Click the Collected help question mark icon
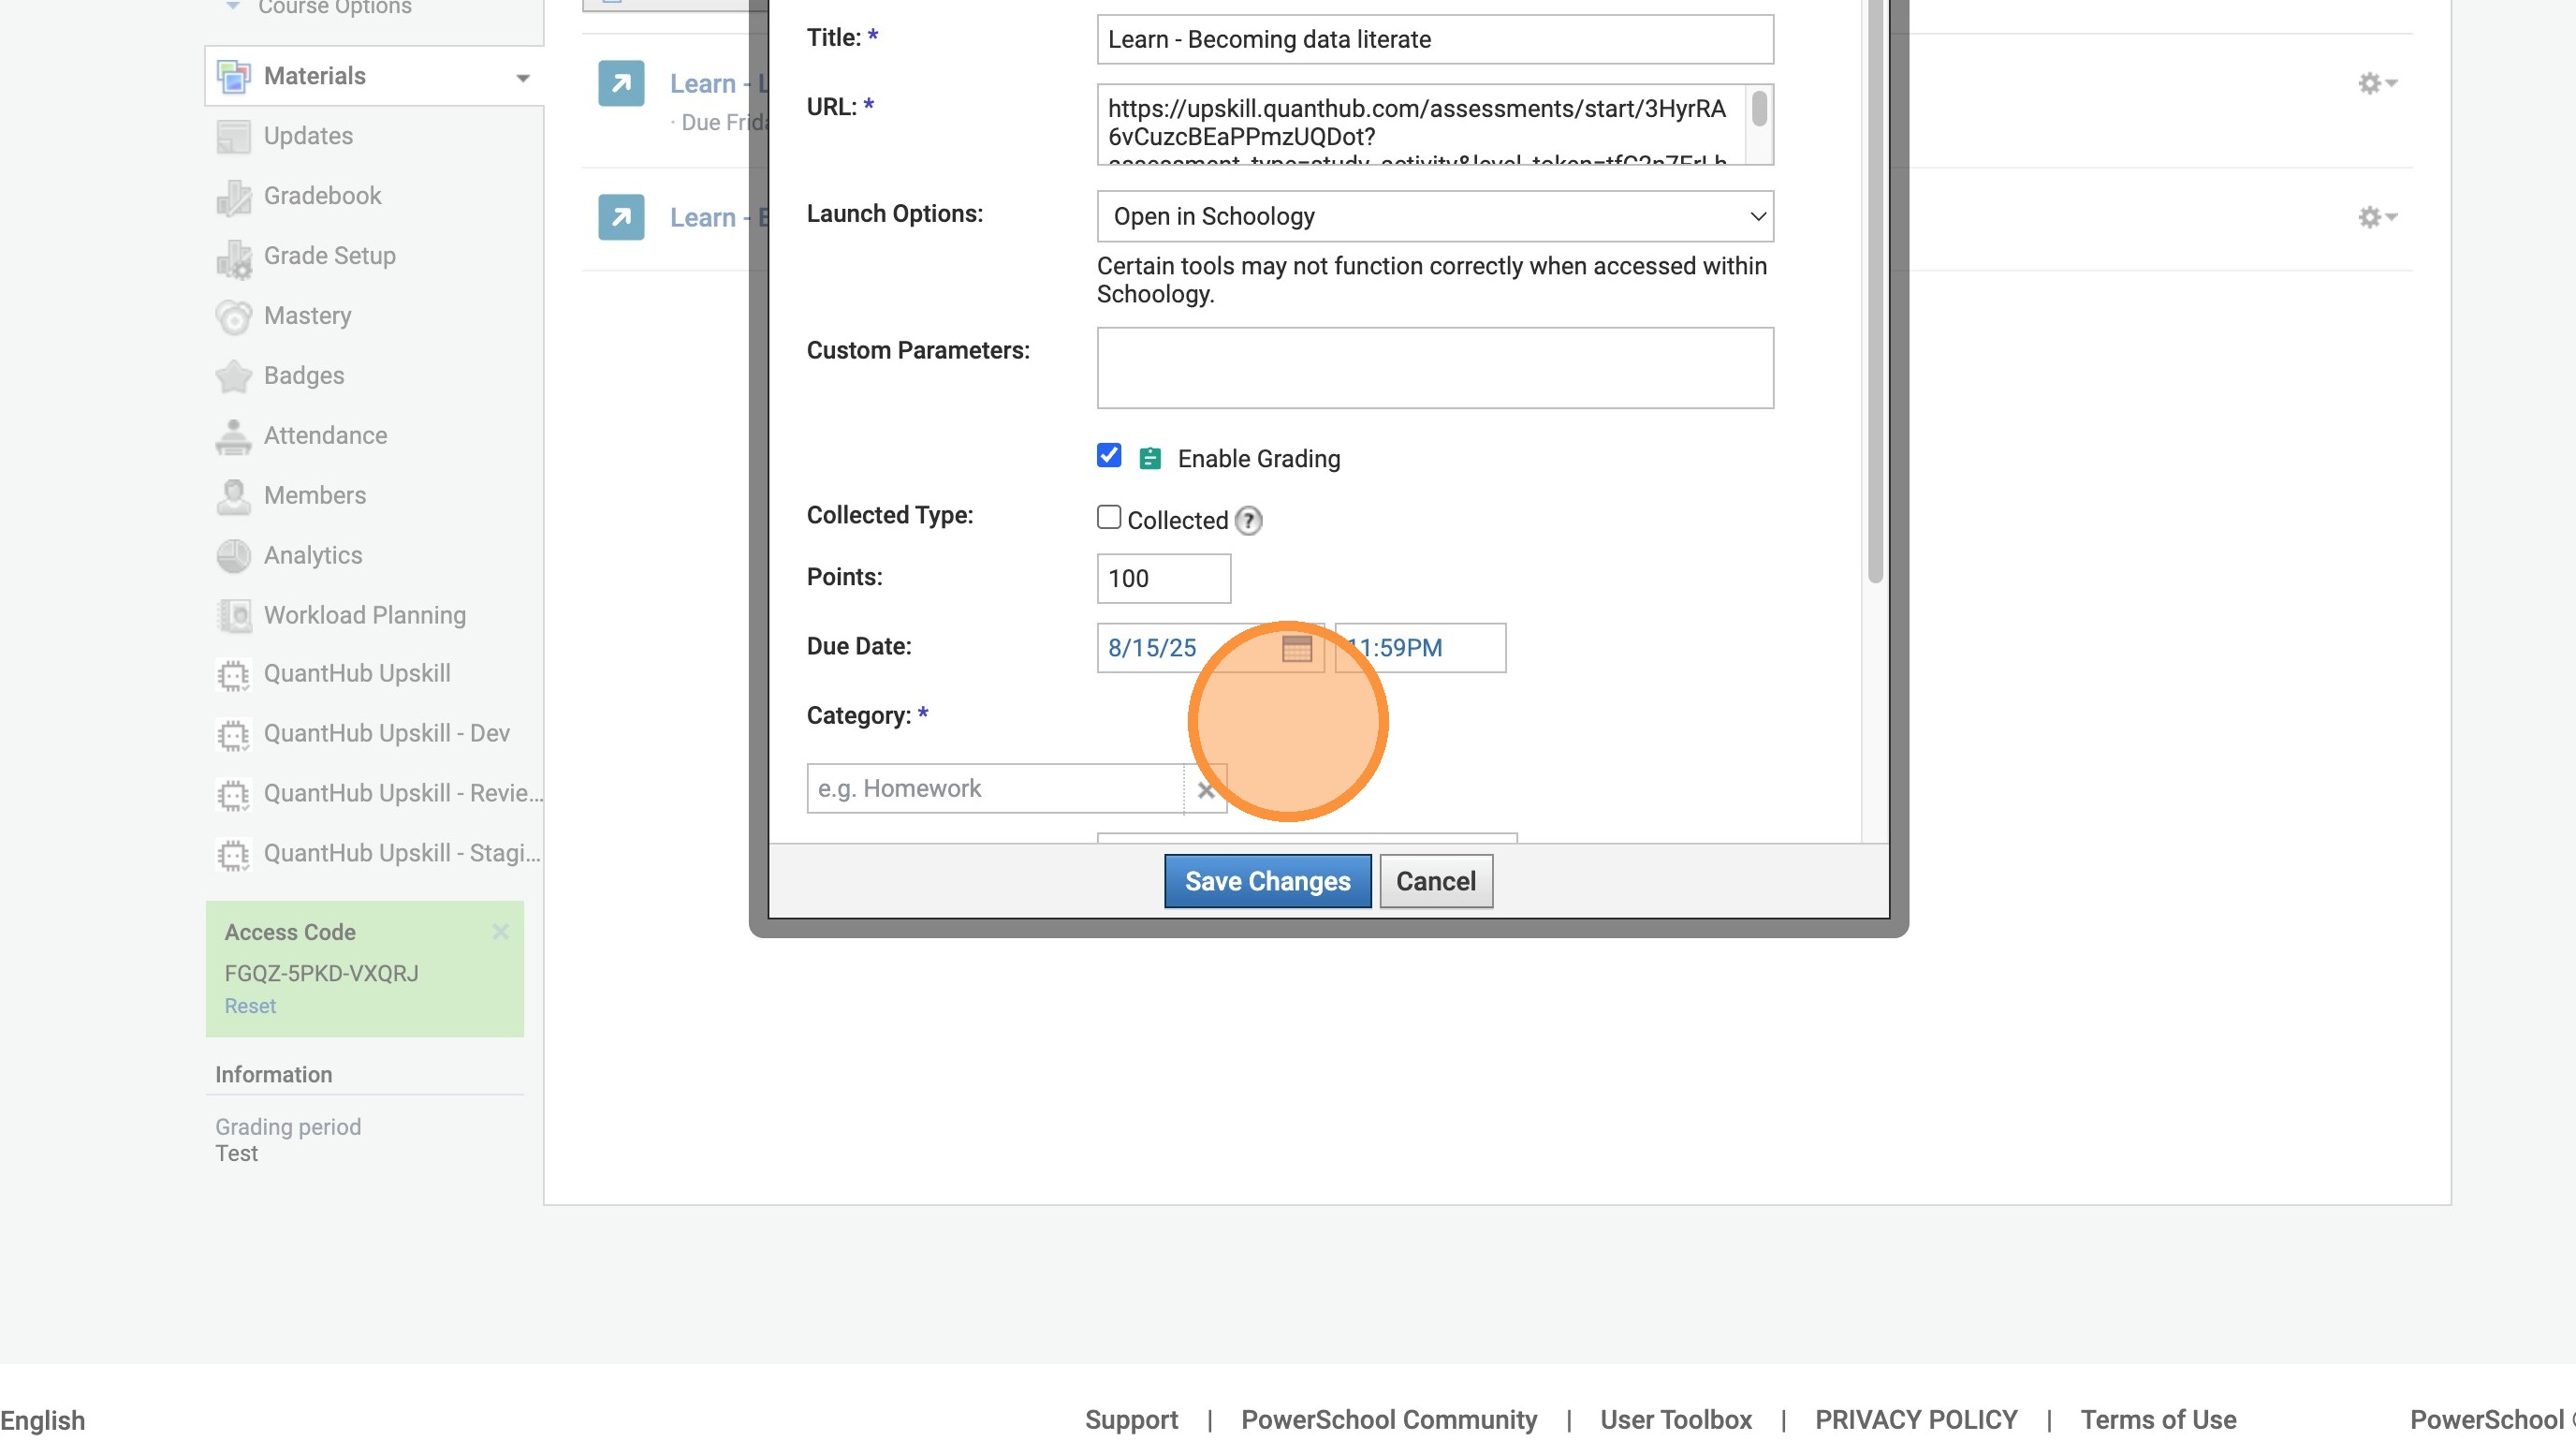This screenshot has height=1441, width=2576. coord(1248,520)
